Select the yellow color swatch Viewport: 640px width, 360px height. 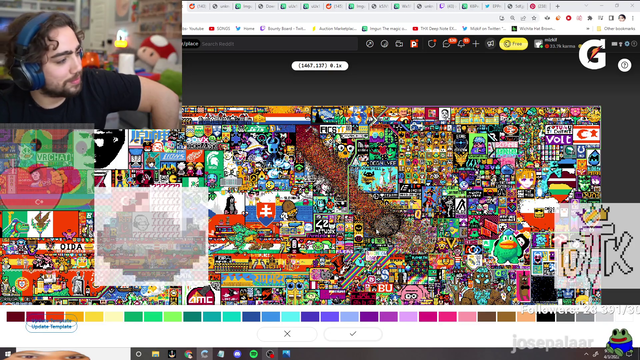pyautogui.click(x=94, y=316)
